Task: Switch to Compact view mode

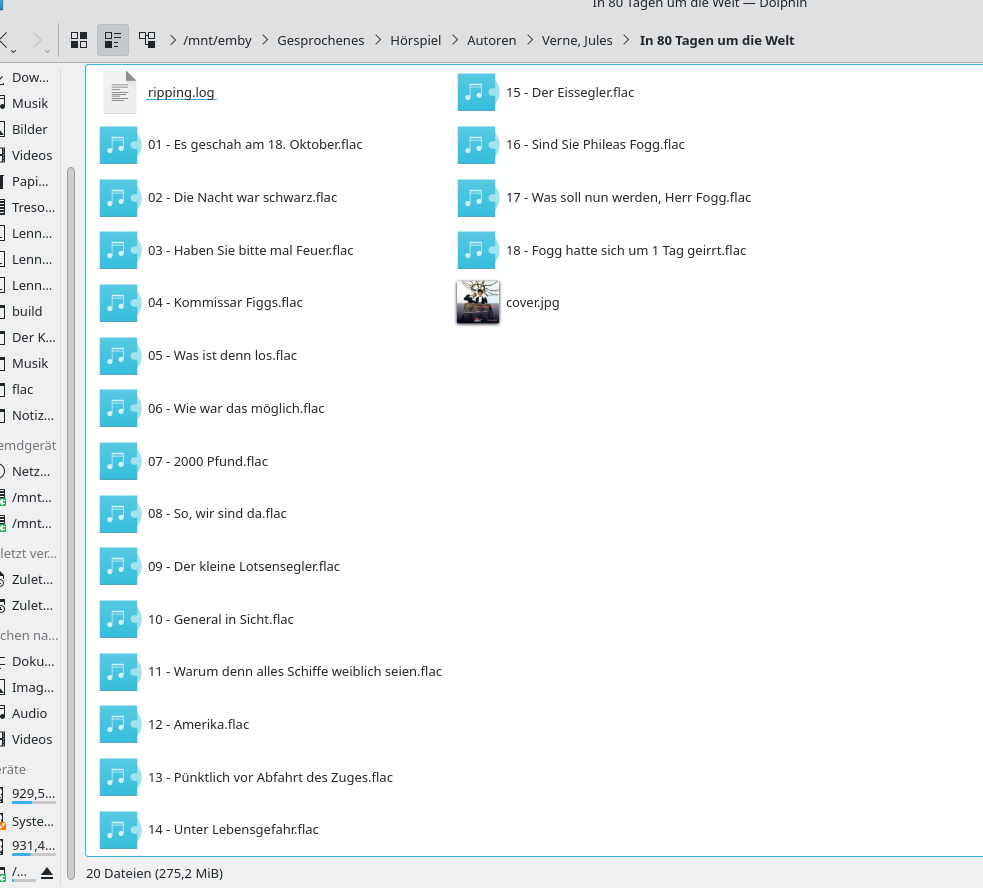Action: pos(113,40)
